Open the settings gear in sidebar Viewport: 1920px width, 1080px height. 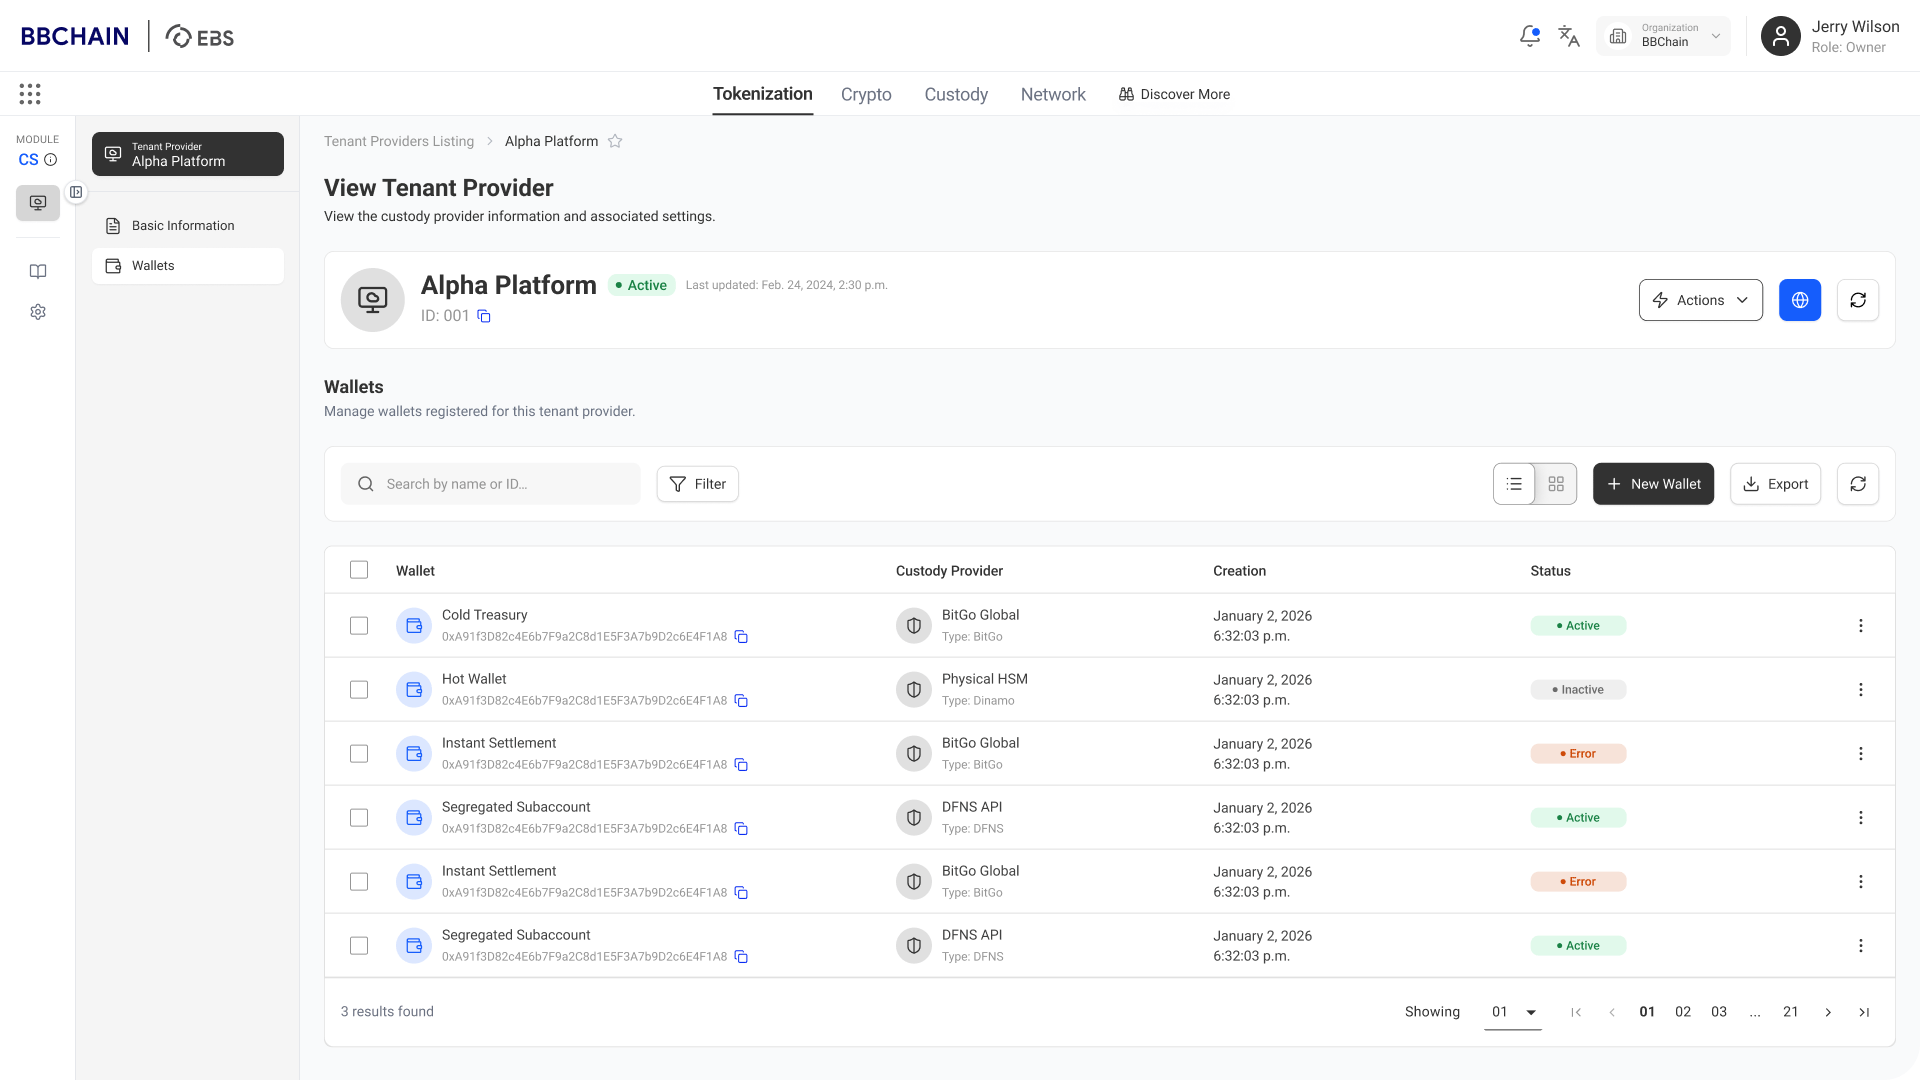click(x=38, y=312)
